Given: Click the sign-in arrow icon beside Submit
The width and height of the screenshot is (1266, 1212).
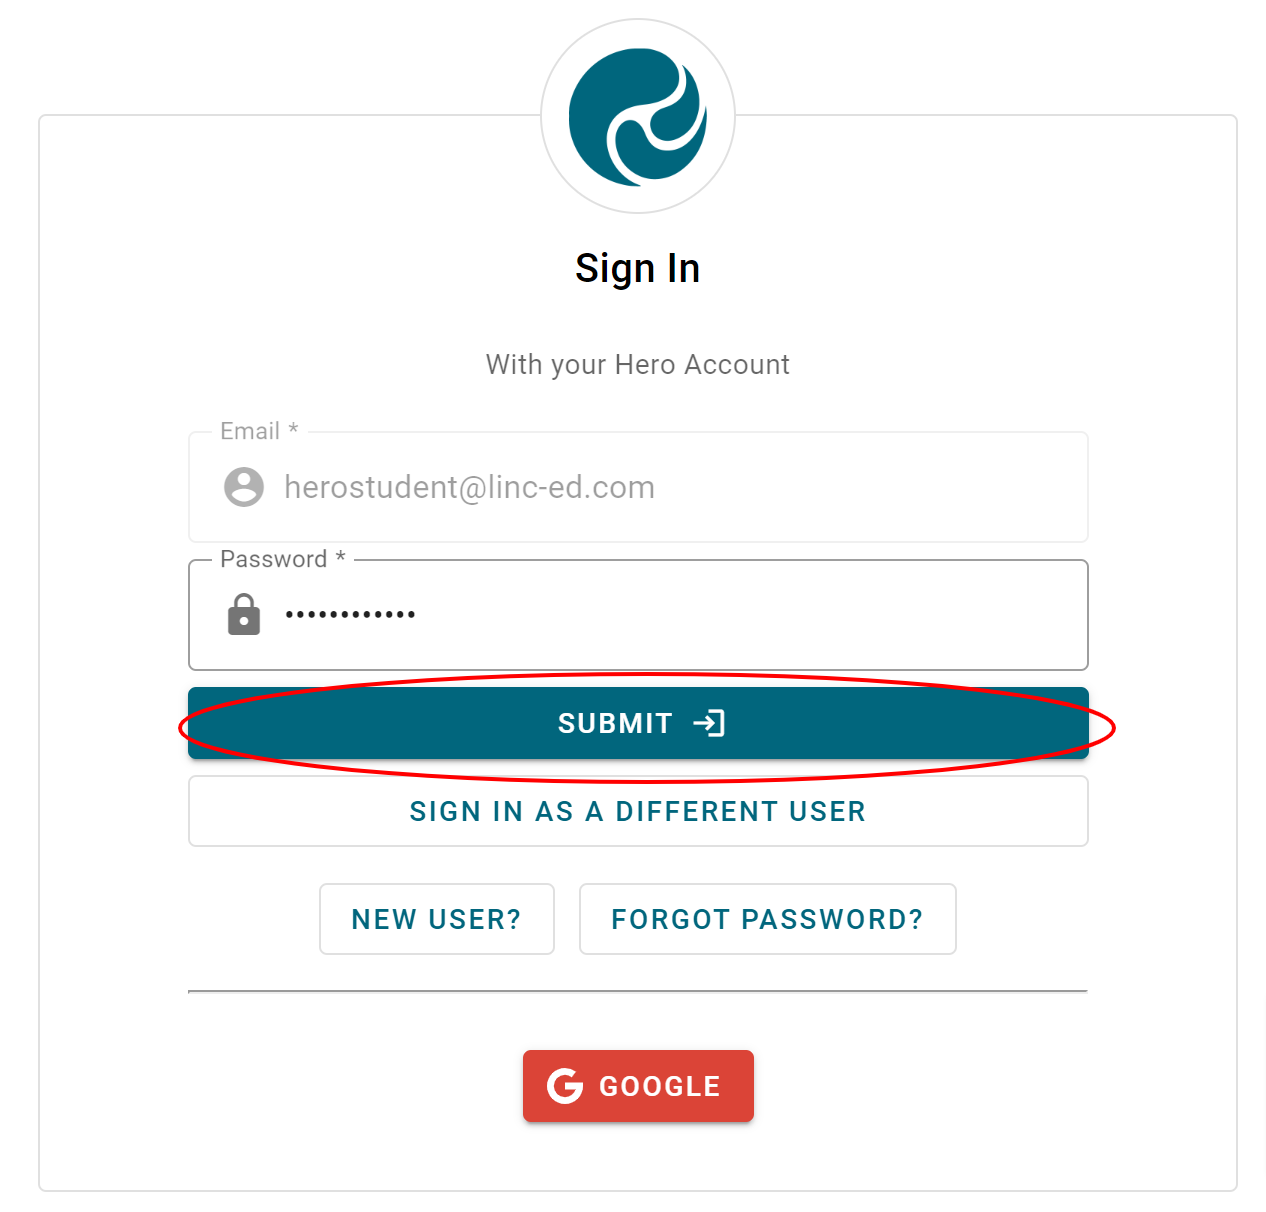Looking at the screenshot, I should coord(709,723).
